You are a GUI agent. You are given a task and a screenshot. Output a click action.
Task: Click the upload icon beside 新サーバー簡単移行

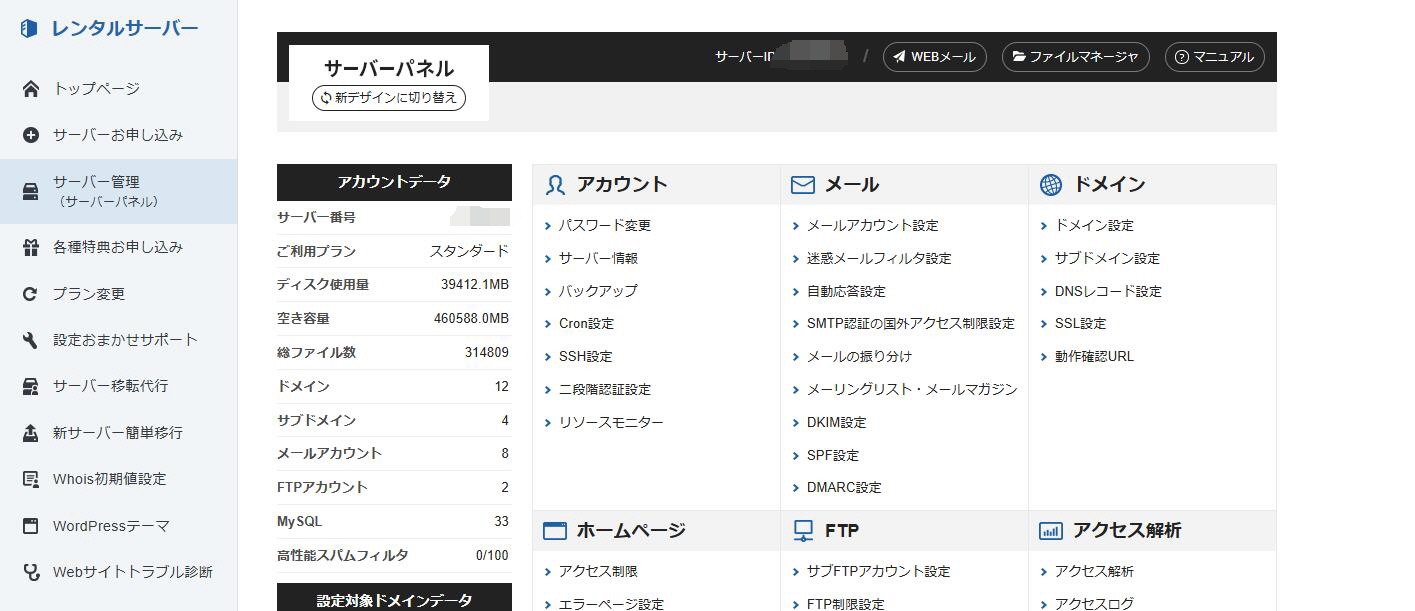pyautogui.click(x=31, y=433)
